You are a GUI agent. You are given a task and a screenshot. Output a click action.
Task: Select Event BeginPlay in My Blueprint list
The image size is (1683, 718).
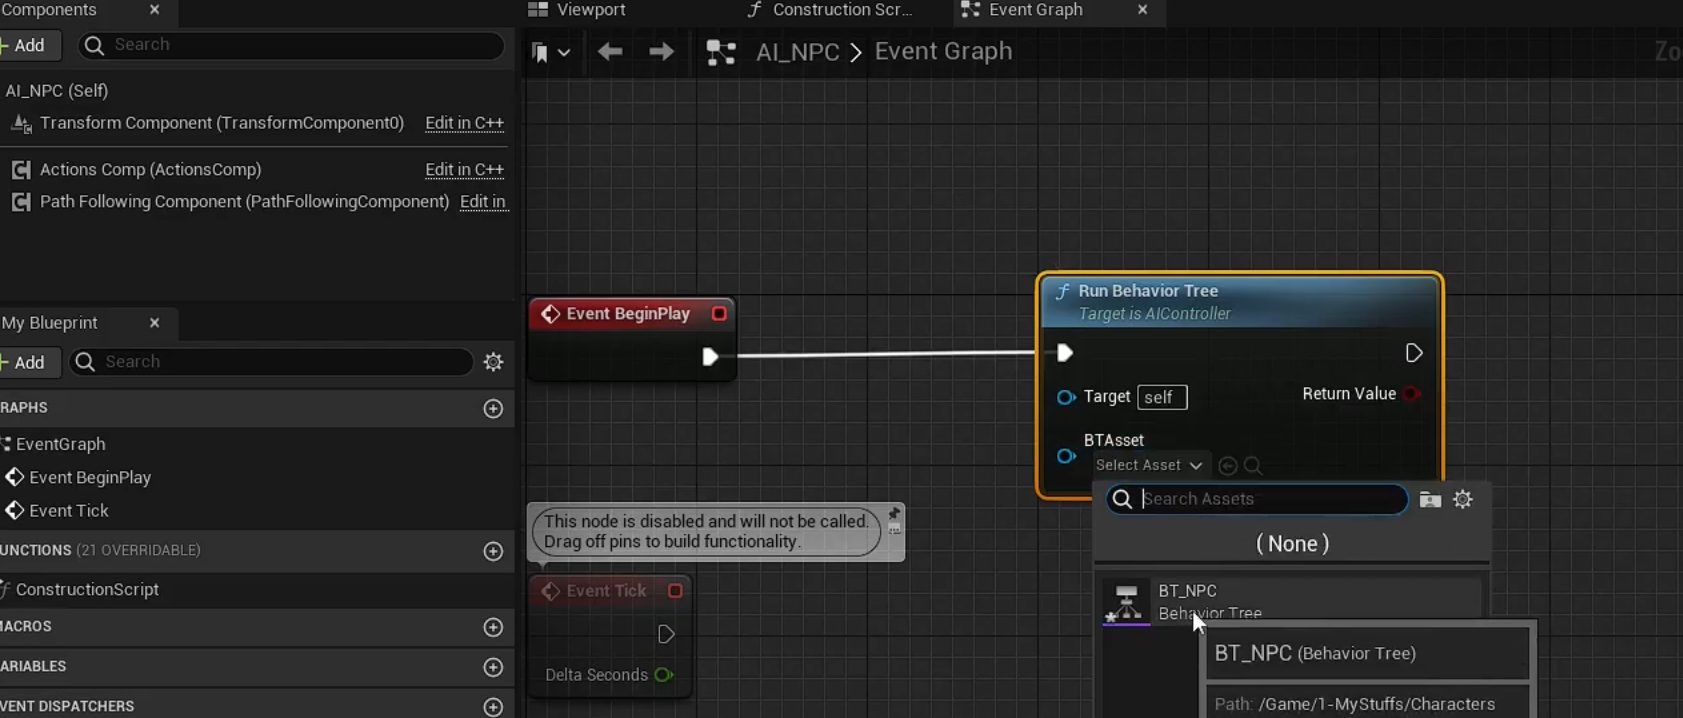(x=90, y=478)
